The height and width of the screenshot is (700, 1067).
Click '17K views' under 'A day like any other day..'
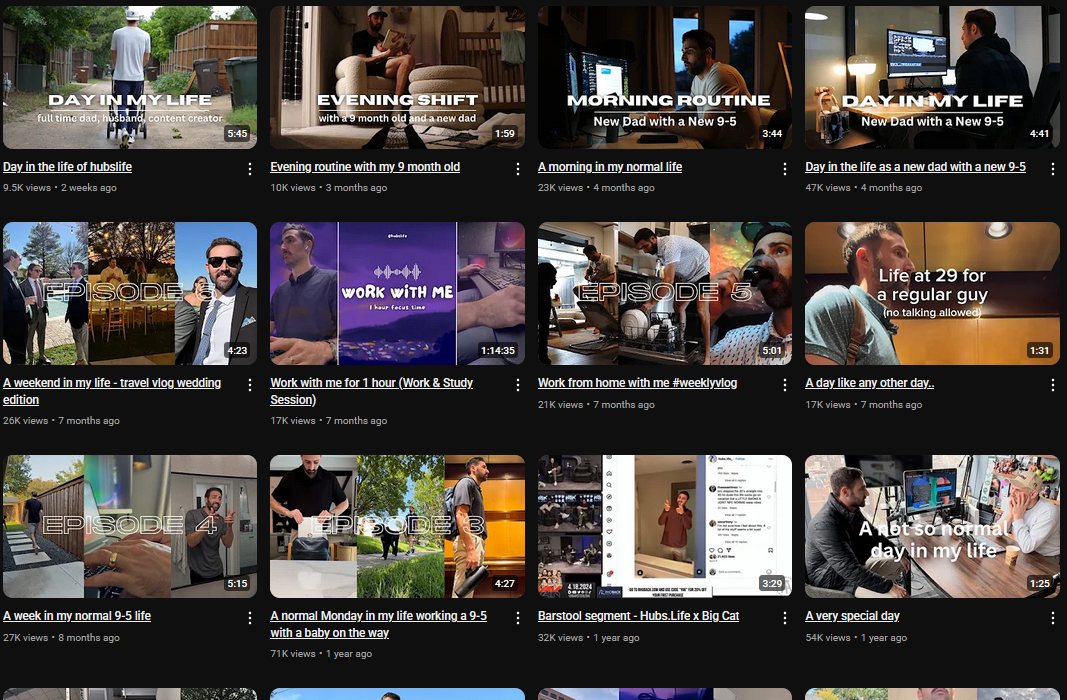[x=827, y=404]
